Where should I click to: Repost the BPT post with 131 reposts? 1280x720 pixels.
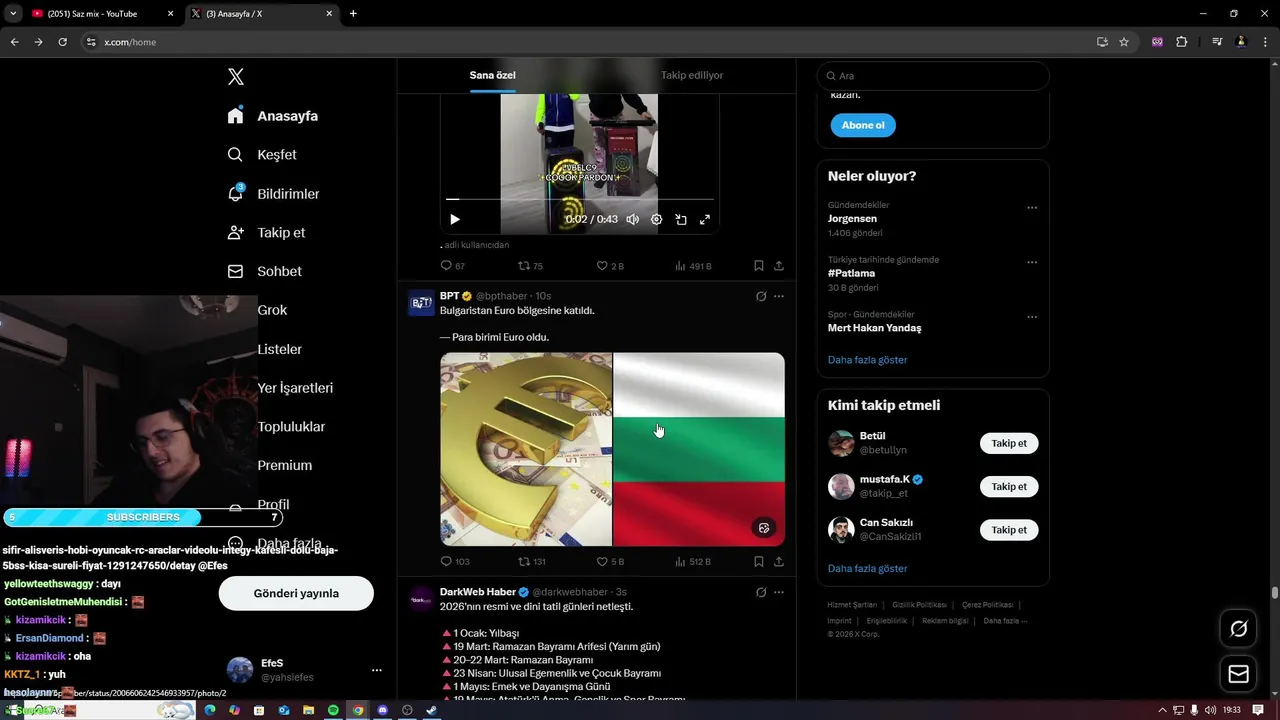532,562
